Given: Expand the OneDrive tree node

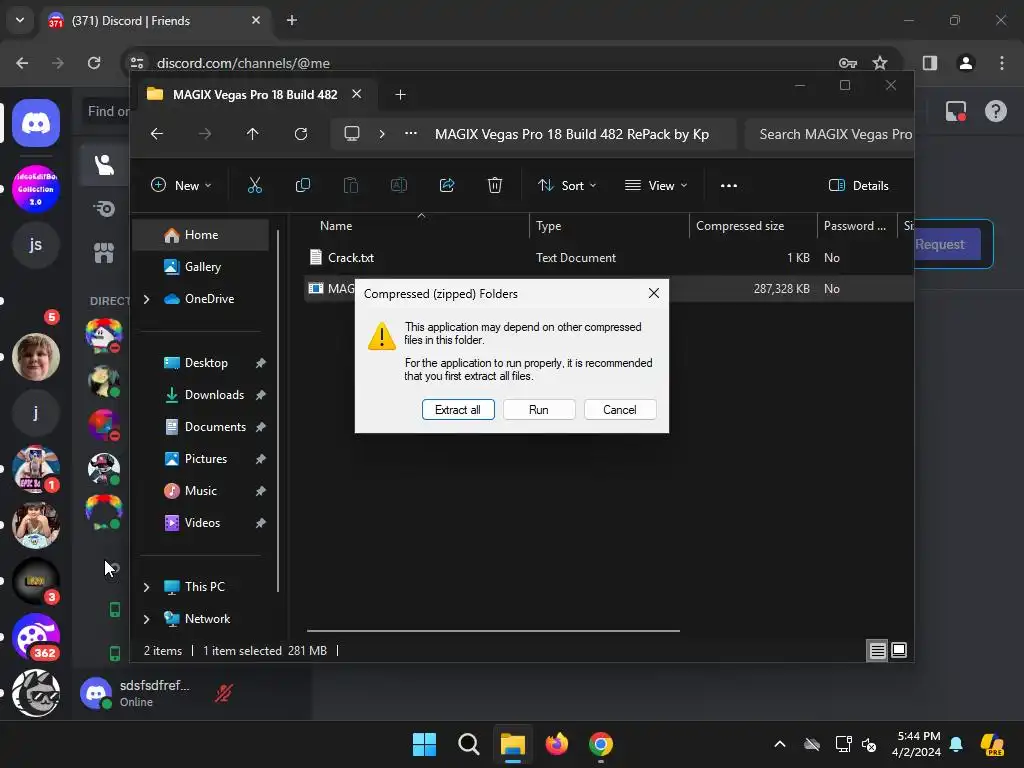Looking at the screenshot, I should pos(146,299).
